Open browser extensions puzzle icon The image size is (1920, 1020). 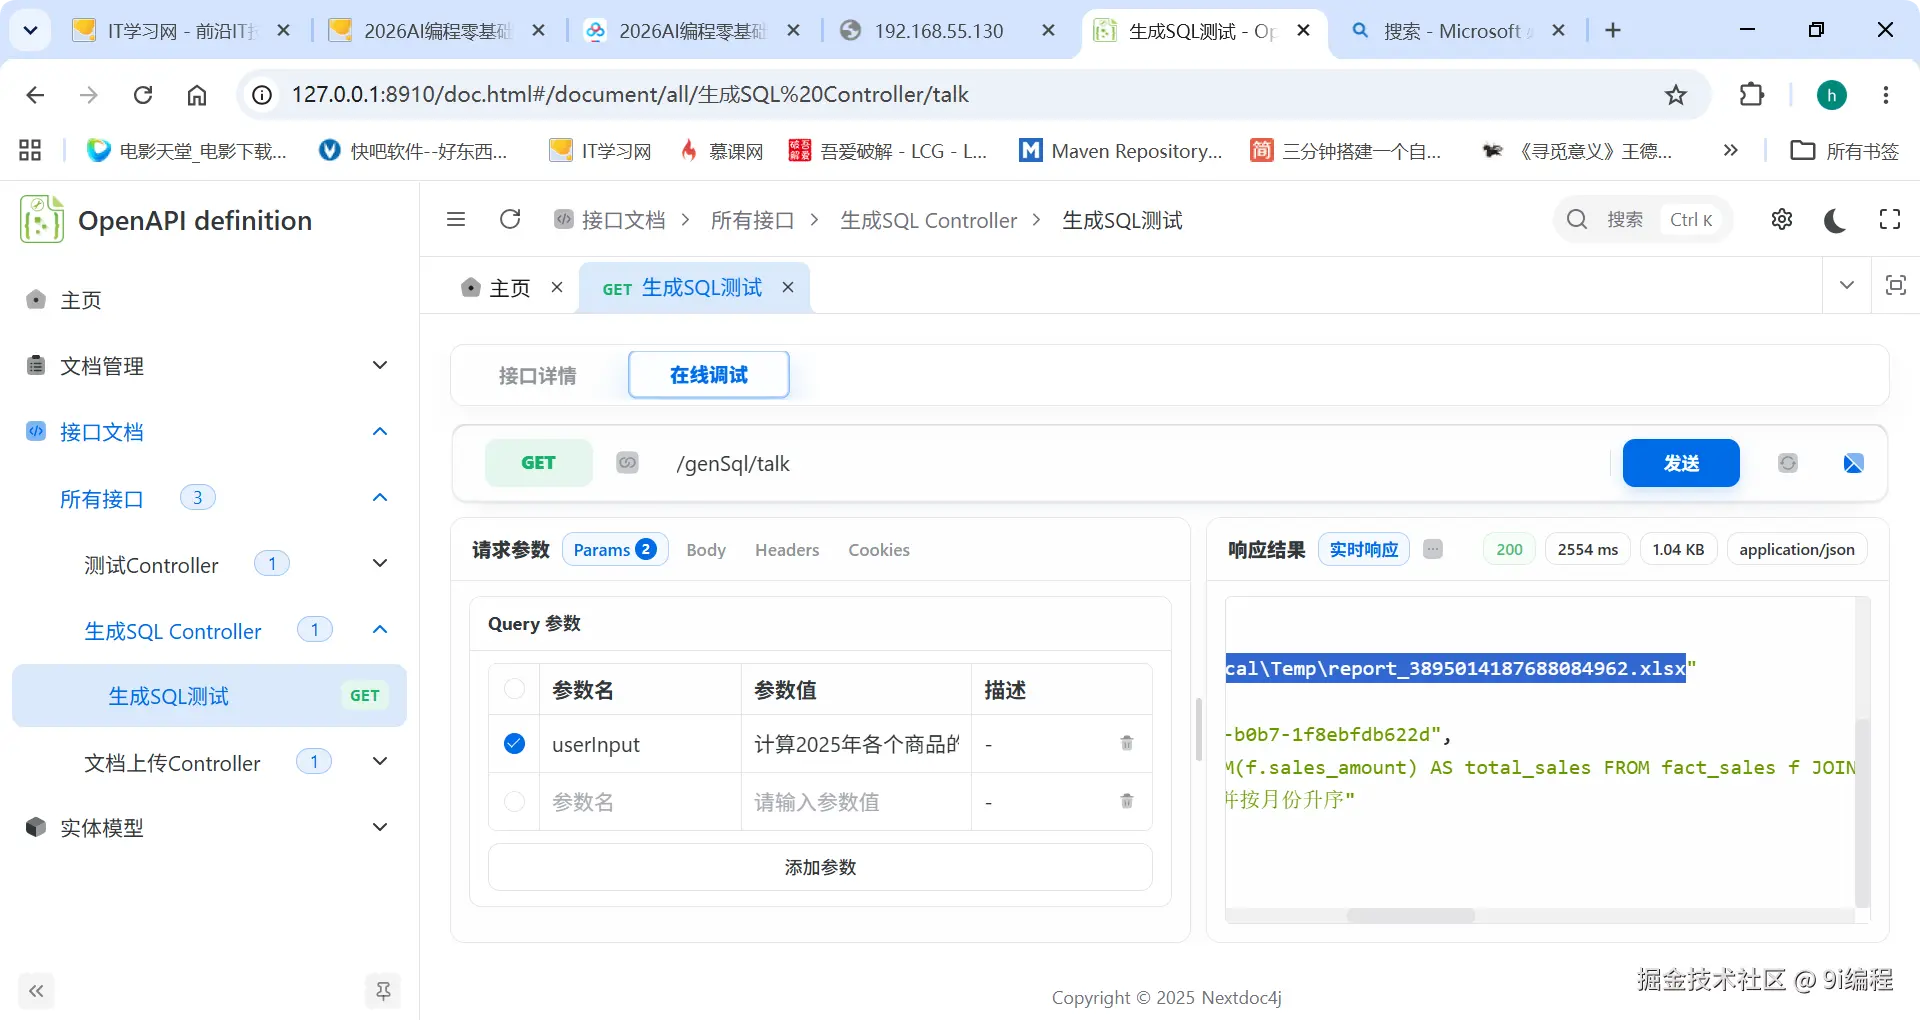(x=1752, y=95)
